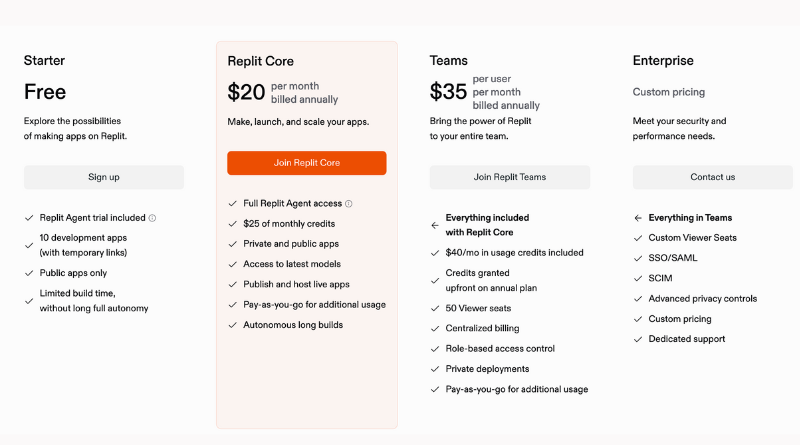Select the Starter plan heading
Viewport: 800px width, 445px height.
tap(44, 61)
